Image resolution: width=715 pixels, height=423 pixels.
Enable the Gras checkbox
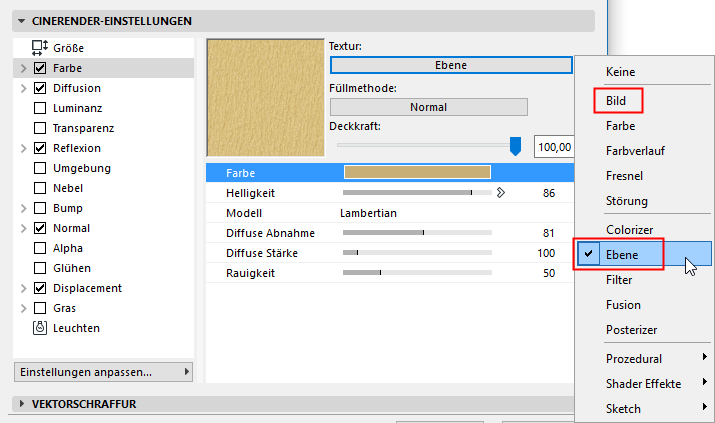click(40, 308)
